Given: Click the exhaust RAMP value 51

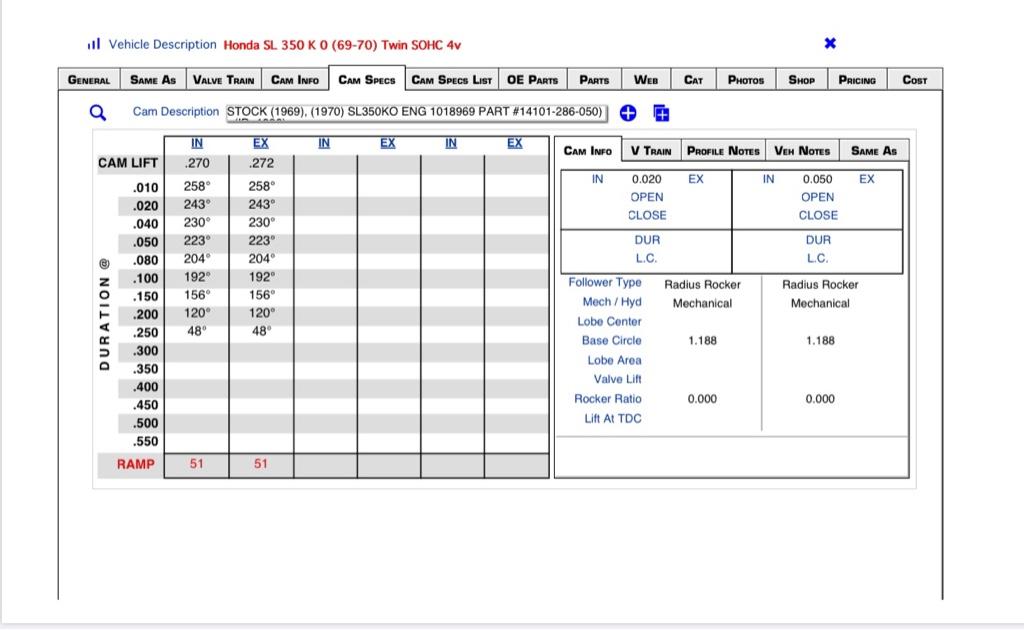Looking at the screenshot, I should pos(261,464).
